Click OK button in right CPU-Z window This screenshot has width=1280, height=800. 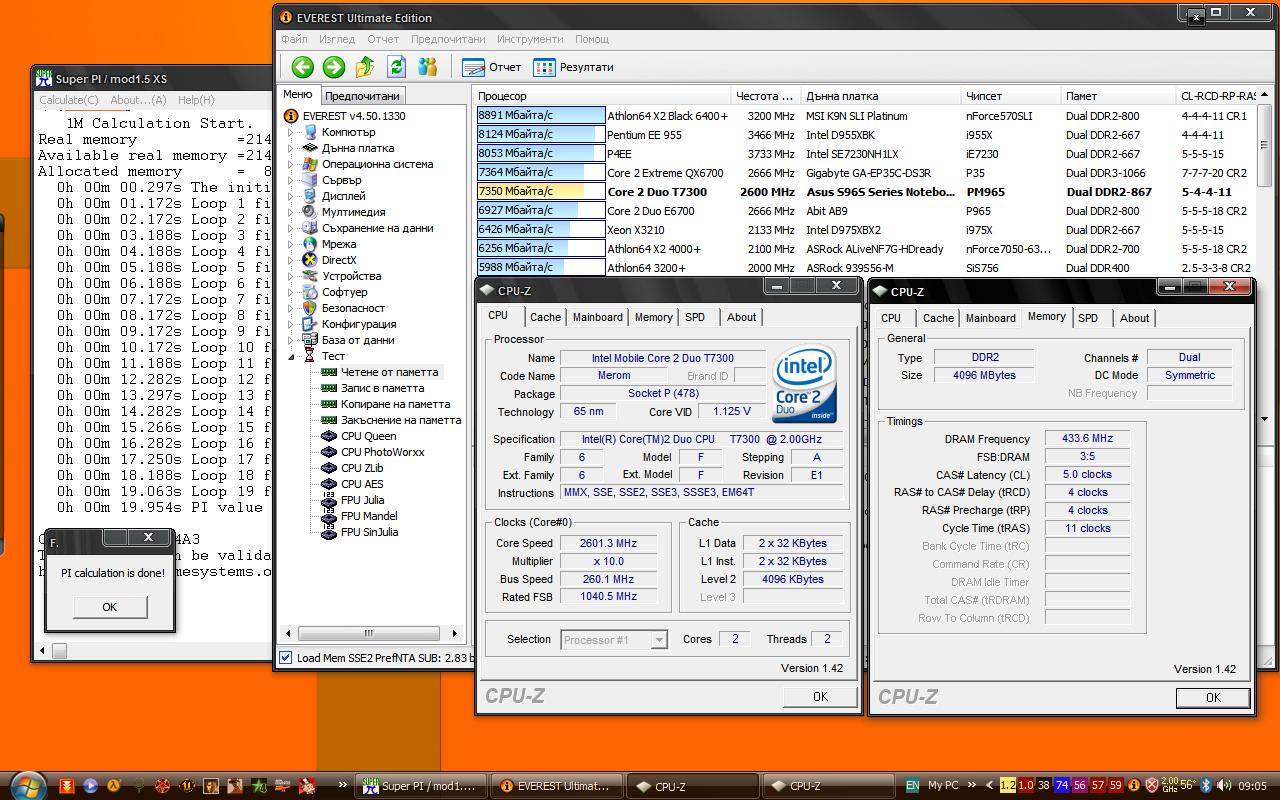(1213, 698)
